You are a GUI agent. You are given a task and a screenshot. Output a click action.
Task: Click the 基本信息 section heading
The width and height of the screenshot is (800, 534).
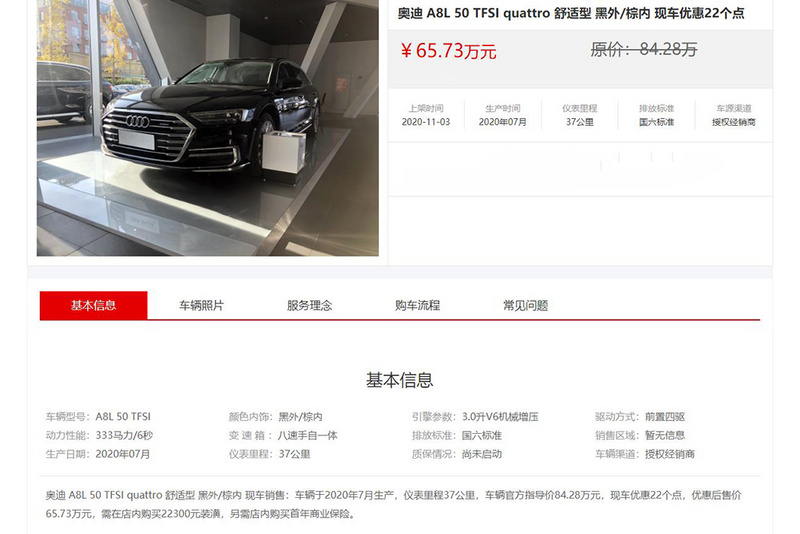click(399, 380)
